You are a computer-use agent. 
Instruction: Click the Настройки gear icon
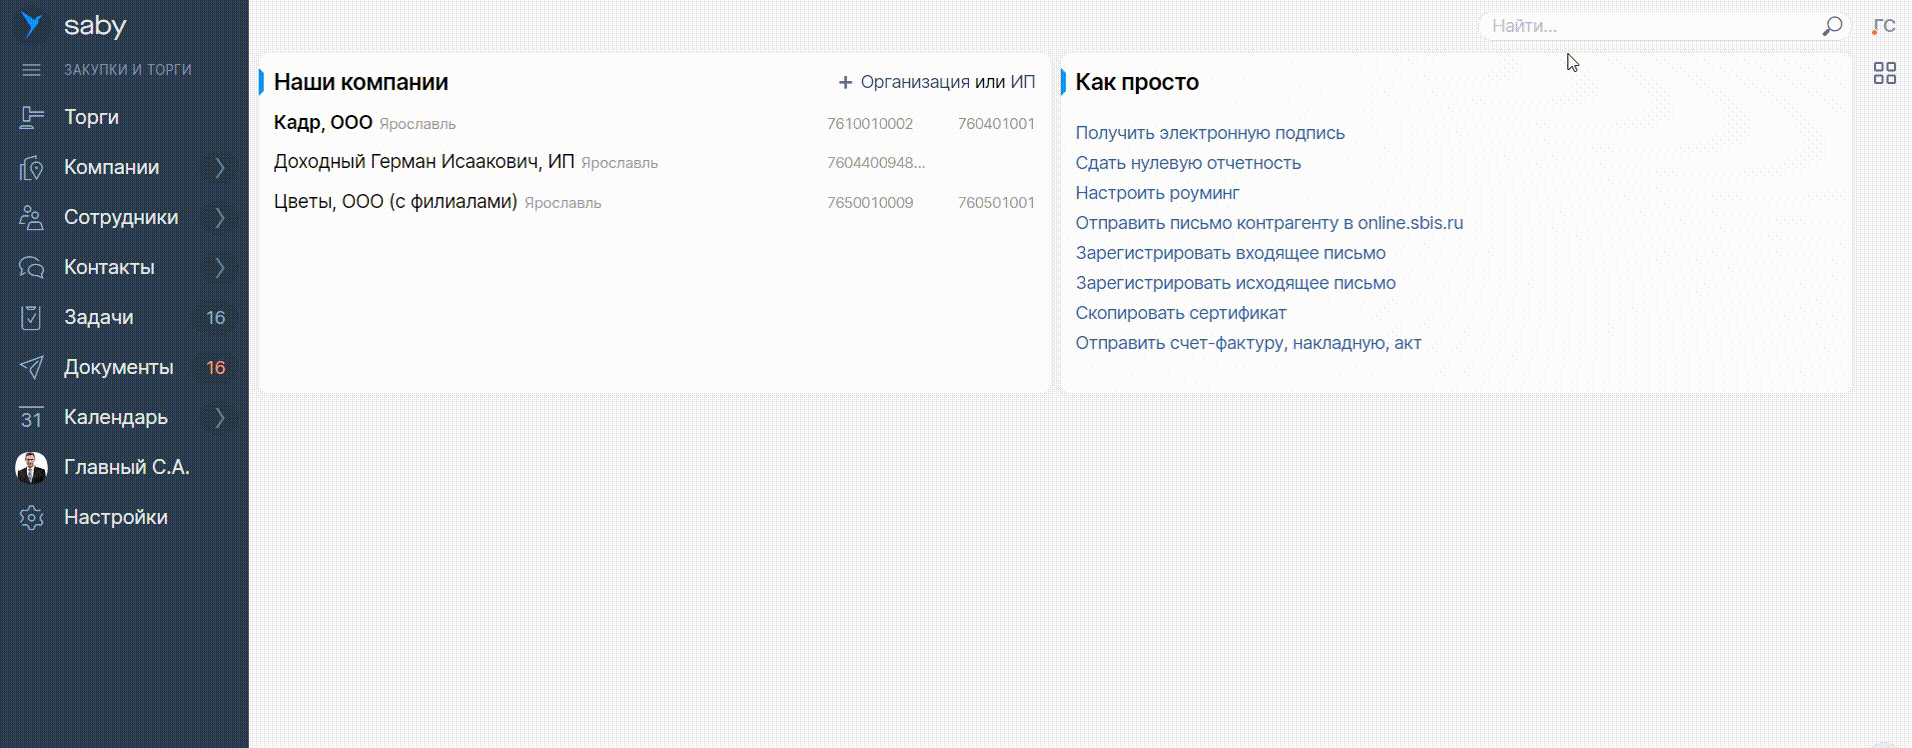point(32,518)
